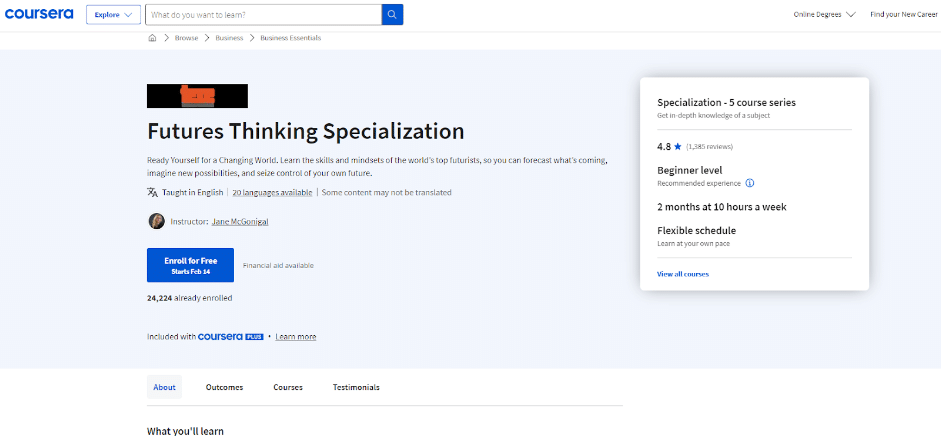Open Jane McGonigal instructor profile

click(x=240, y=222)
